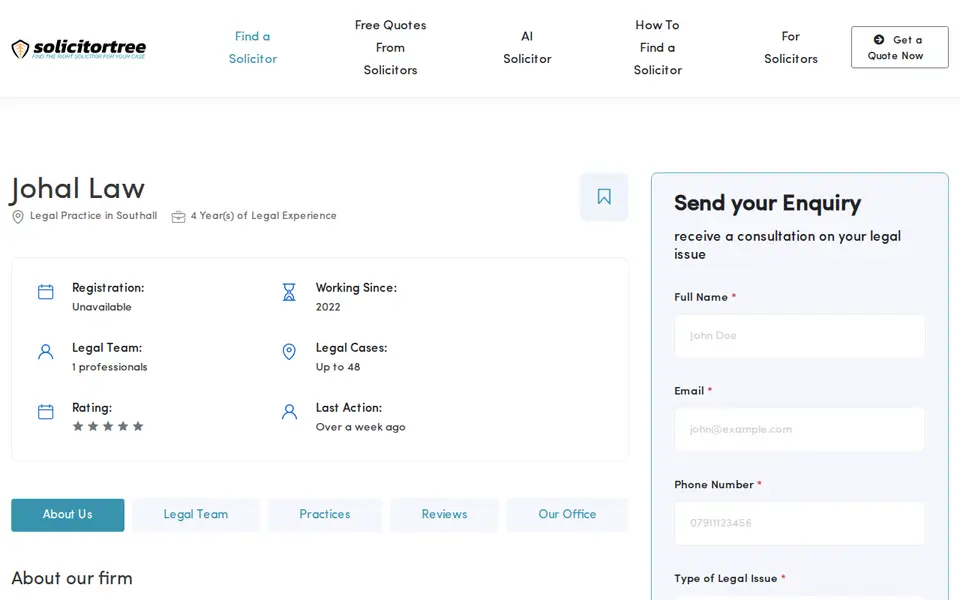Click the 'Send your Enquiry' heading
The width and height of the screenshot is (960, 600).
[768, 203]
